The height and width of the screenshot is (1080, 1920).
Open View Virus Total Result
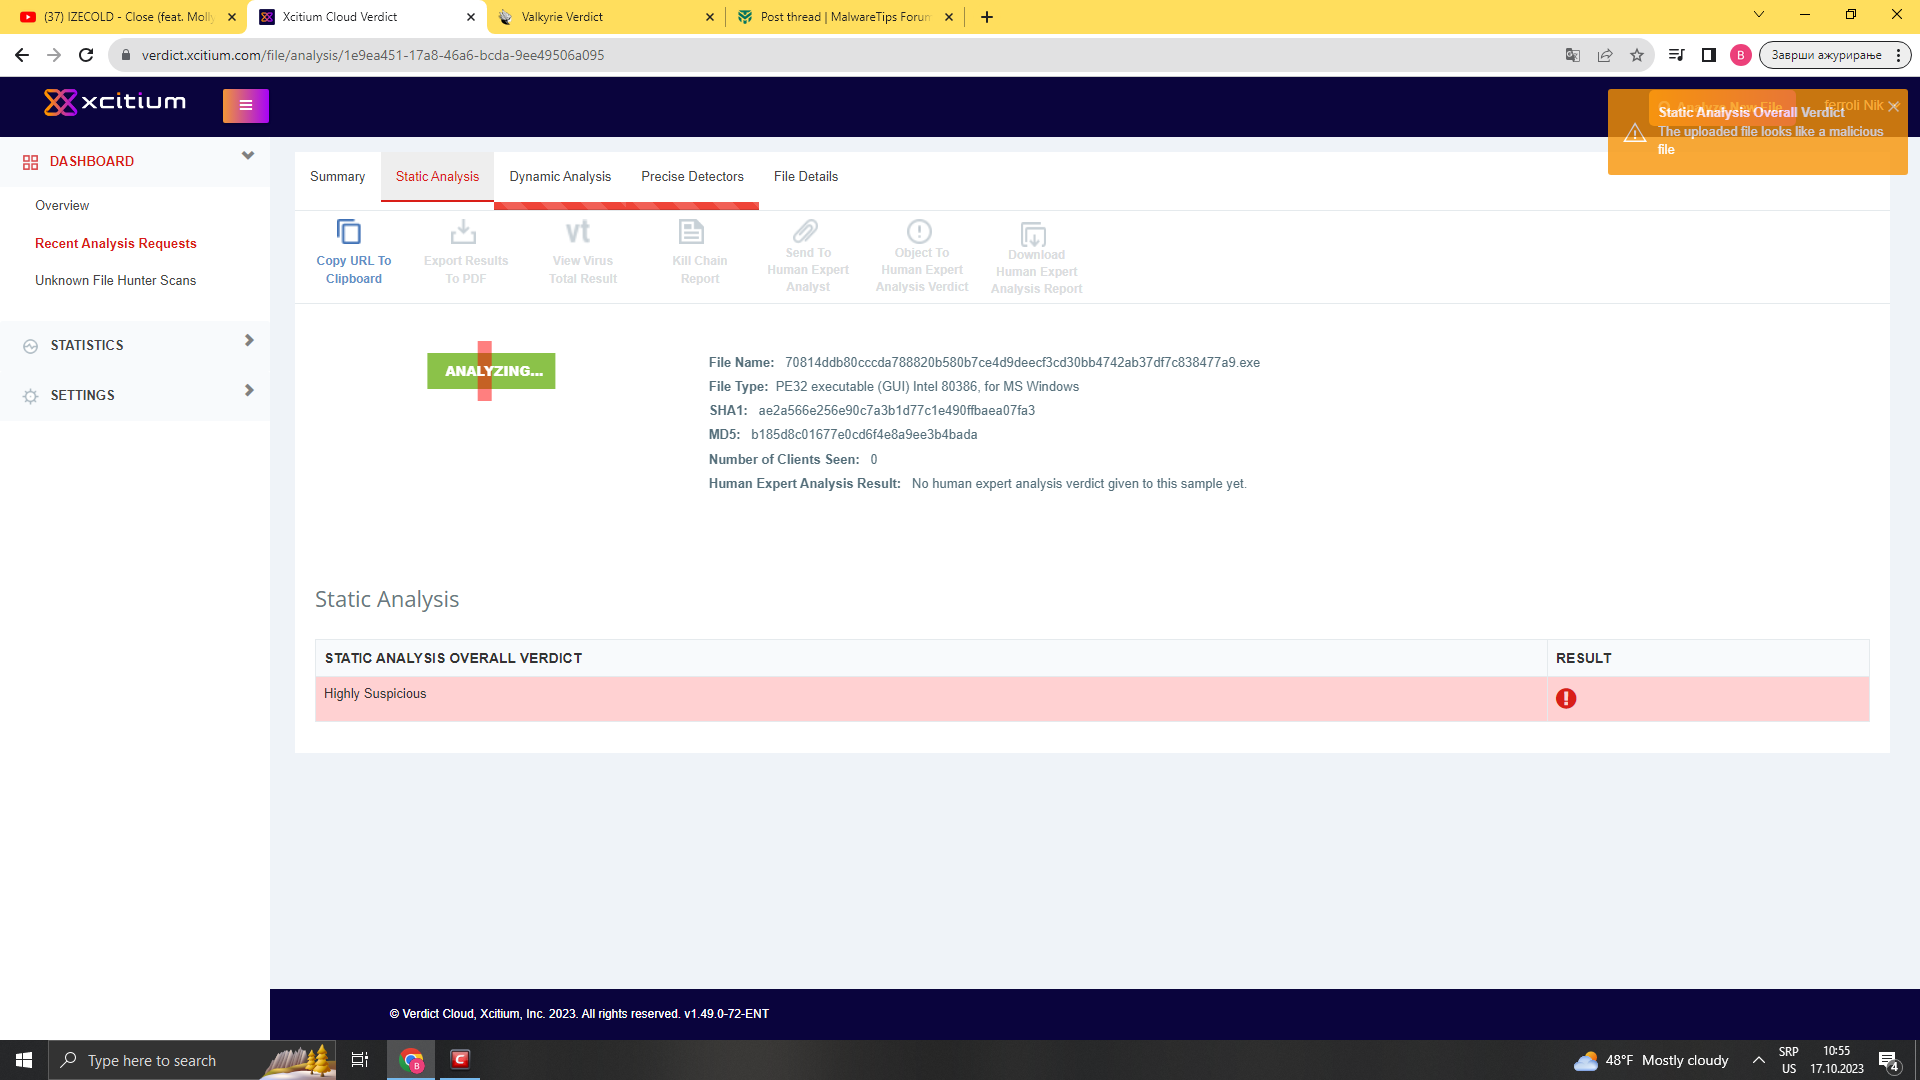(x=578, y=232)
